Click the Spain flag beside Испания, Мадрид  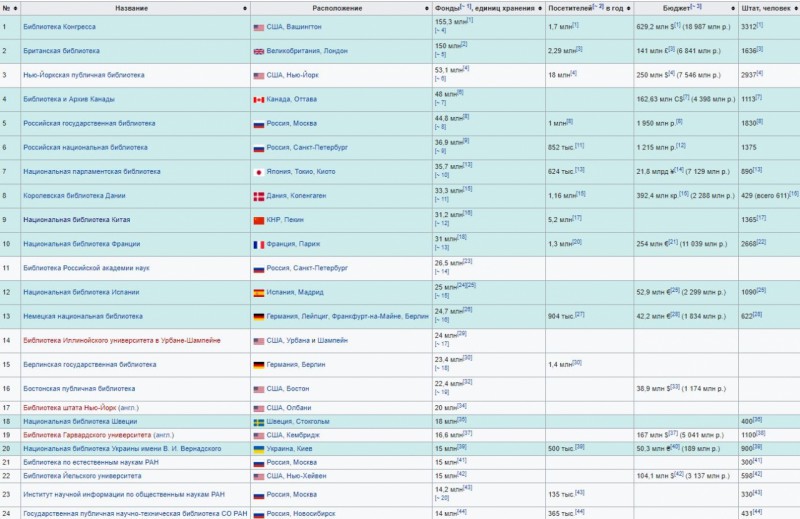(x=259, y=293)
